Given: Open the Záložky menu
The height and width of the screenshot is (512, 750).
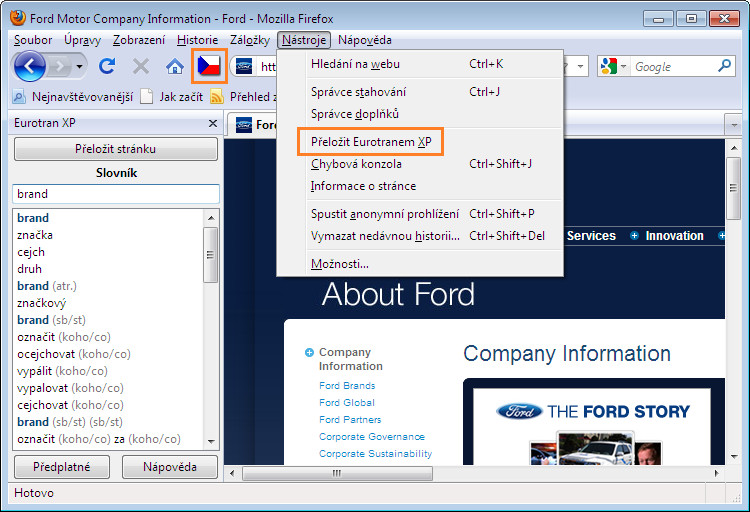Looking at the screenshot, I should pyautogui.click(x=250, y=40).
